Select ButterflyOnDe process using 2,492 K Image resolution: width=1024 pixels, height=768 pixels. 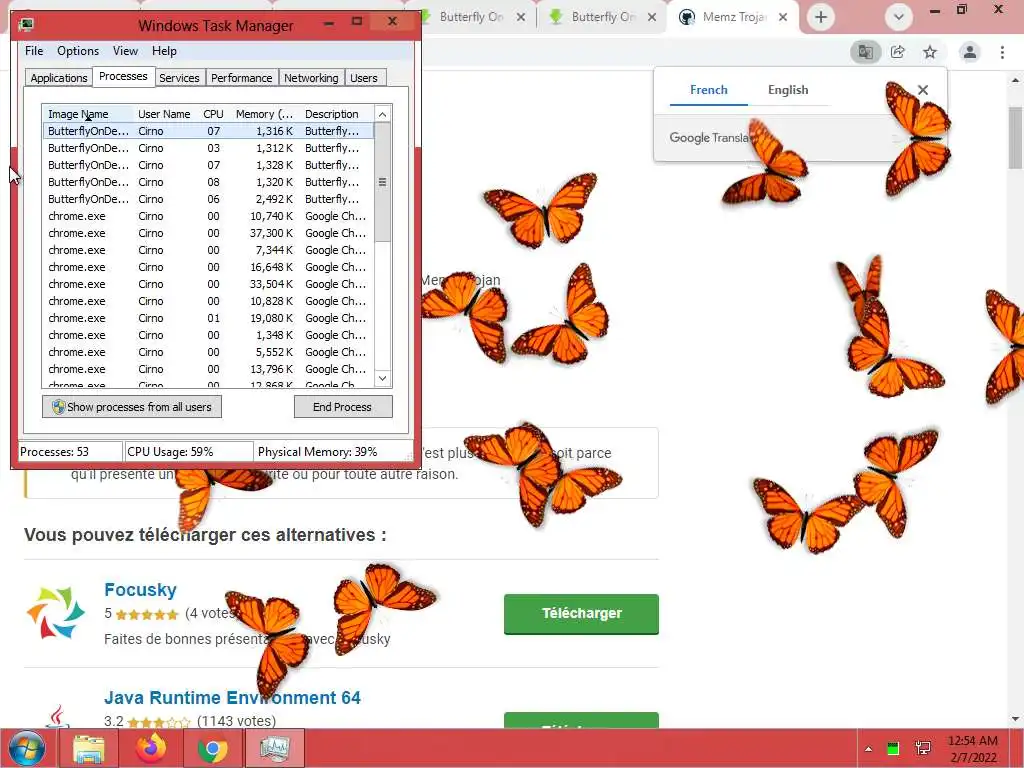point(208,199)
